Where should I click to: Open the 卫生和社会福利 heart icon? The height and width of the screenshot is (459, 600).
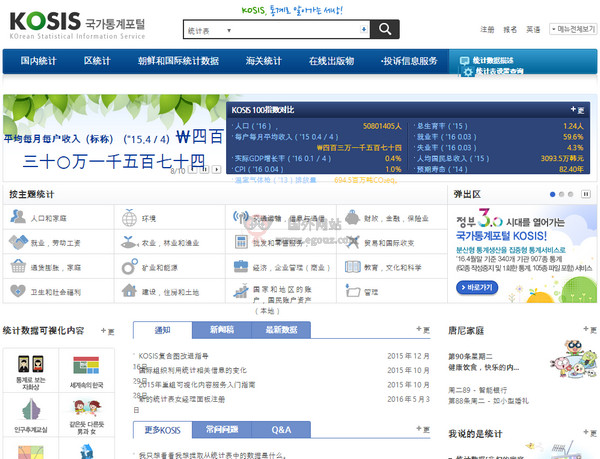[18, 291]
